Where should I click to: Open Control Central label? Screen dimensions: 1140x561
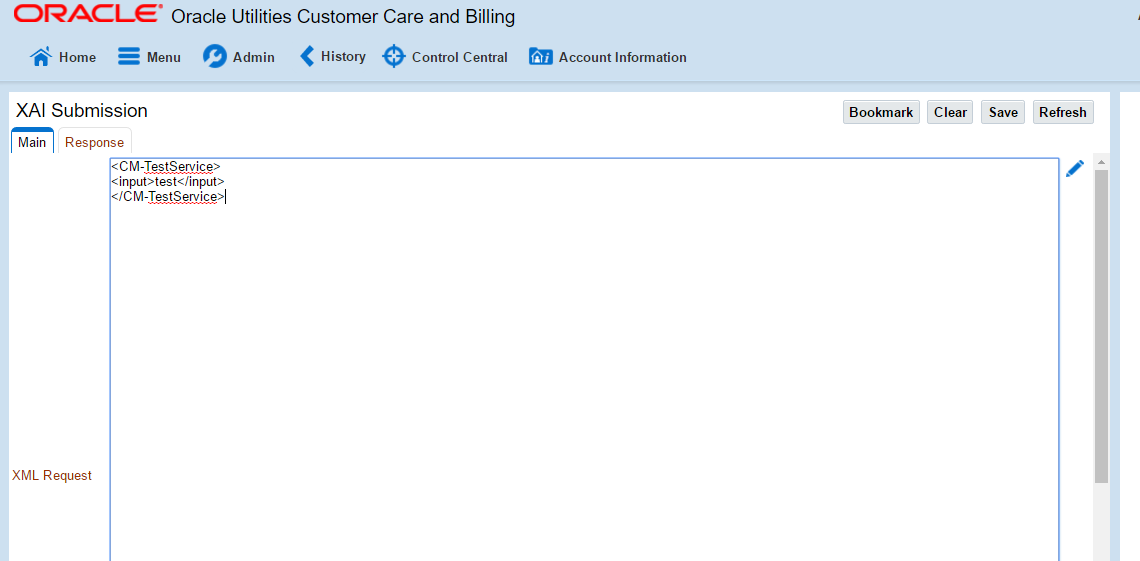459,57
